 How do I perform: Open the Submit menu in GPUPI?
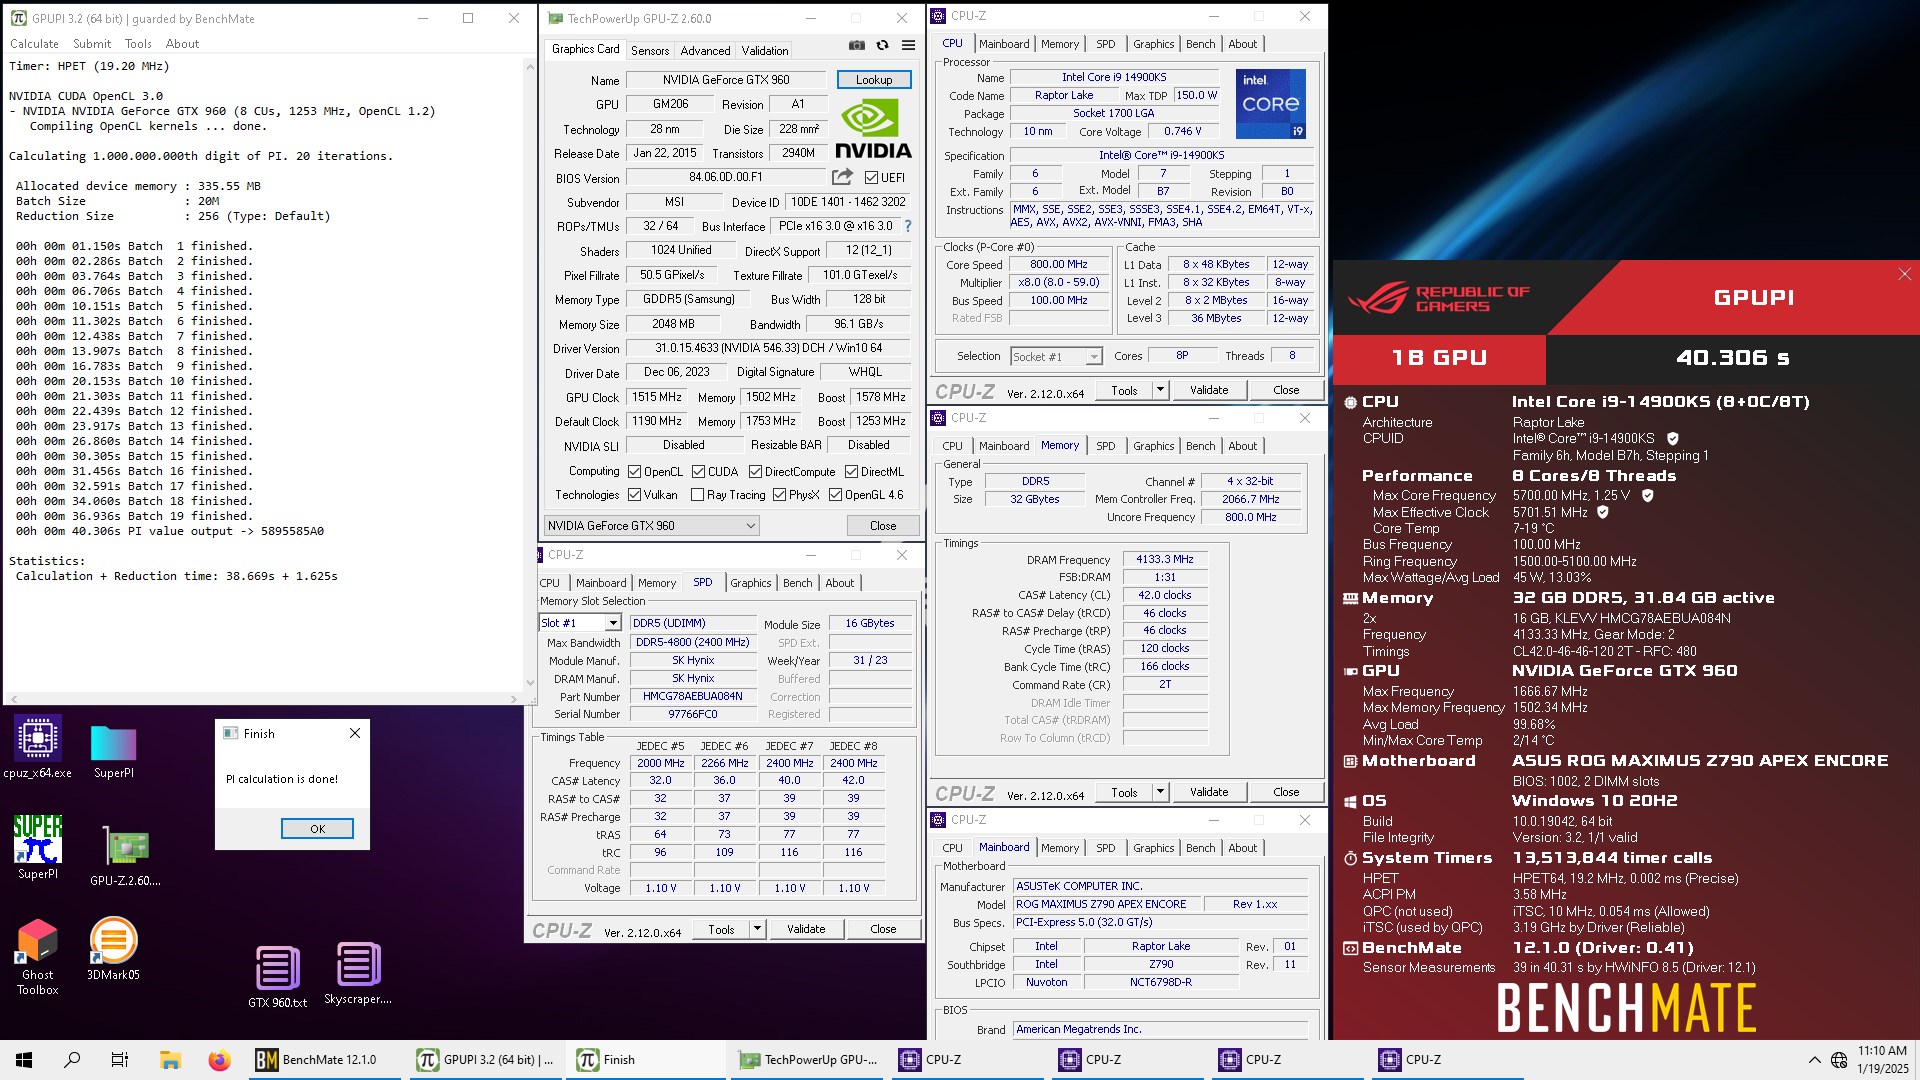pos(92,44)
